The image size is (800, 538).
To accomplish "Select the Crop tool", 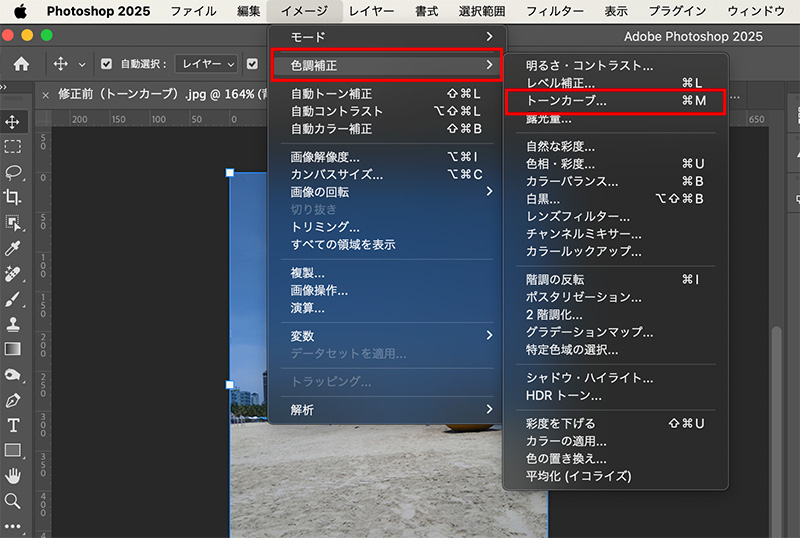I will pos(12,197).
